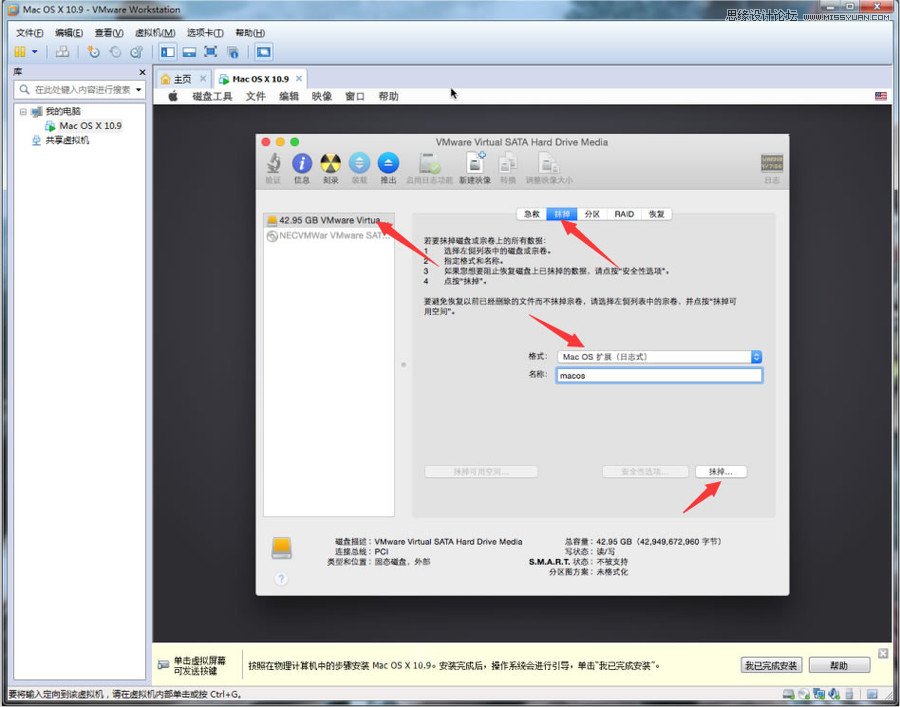Take a snapshot via VMware toolbar icon
Image resolution: width=900 pixels, height=707 pixels.
pos(94,53)
